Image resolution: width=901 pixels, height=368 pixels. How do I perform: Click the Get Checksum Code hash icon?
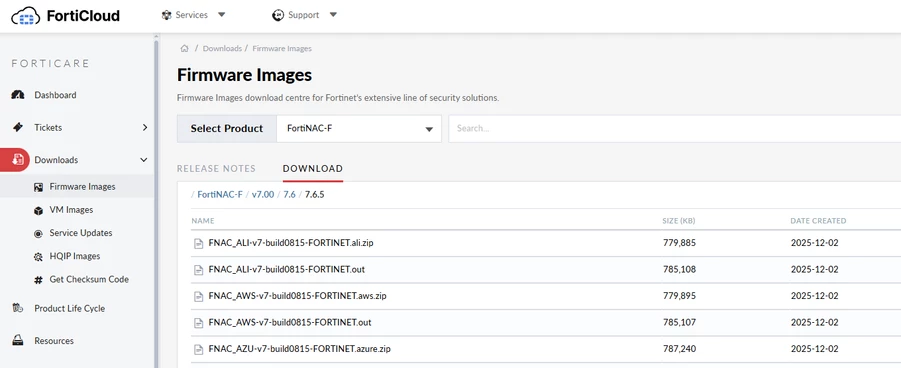pos(38,280)
